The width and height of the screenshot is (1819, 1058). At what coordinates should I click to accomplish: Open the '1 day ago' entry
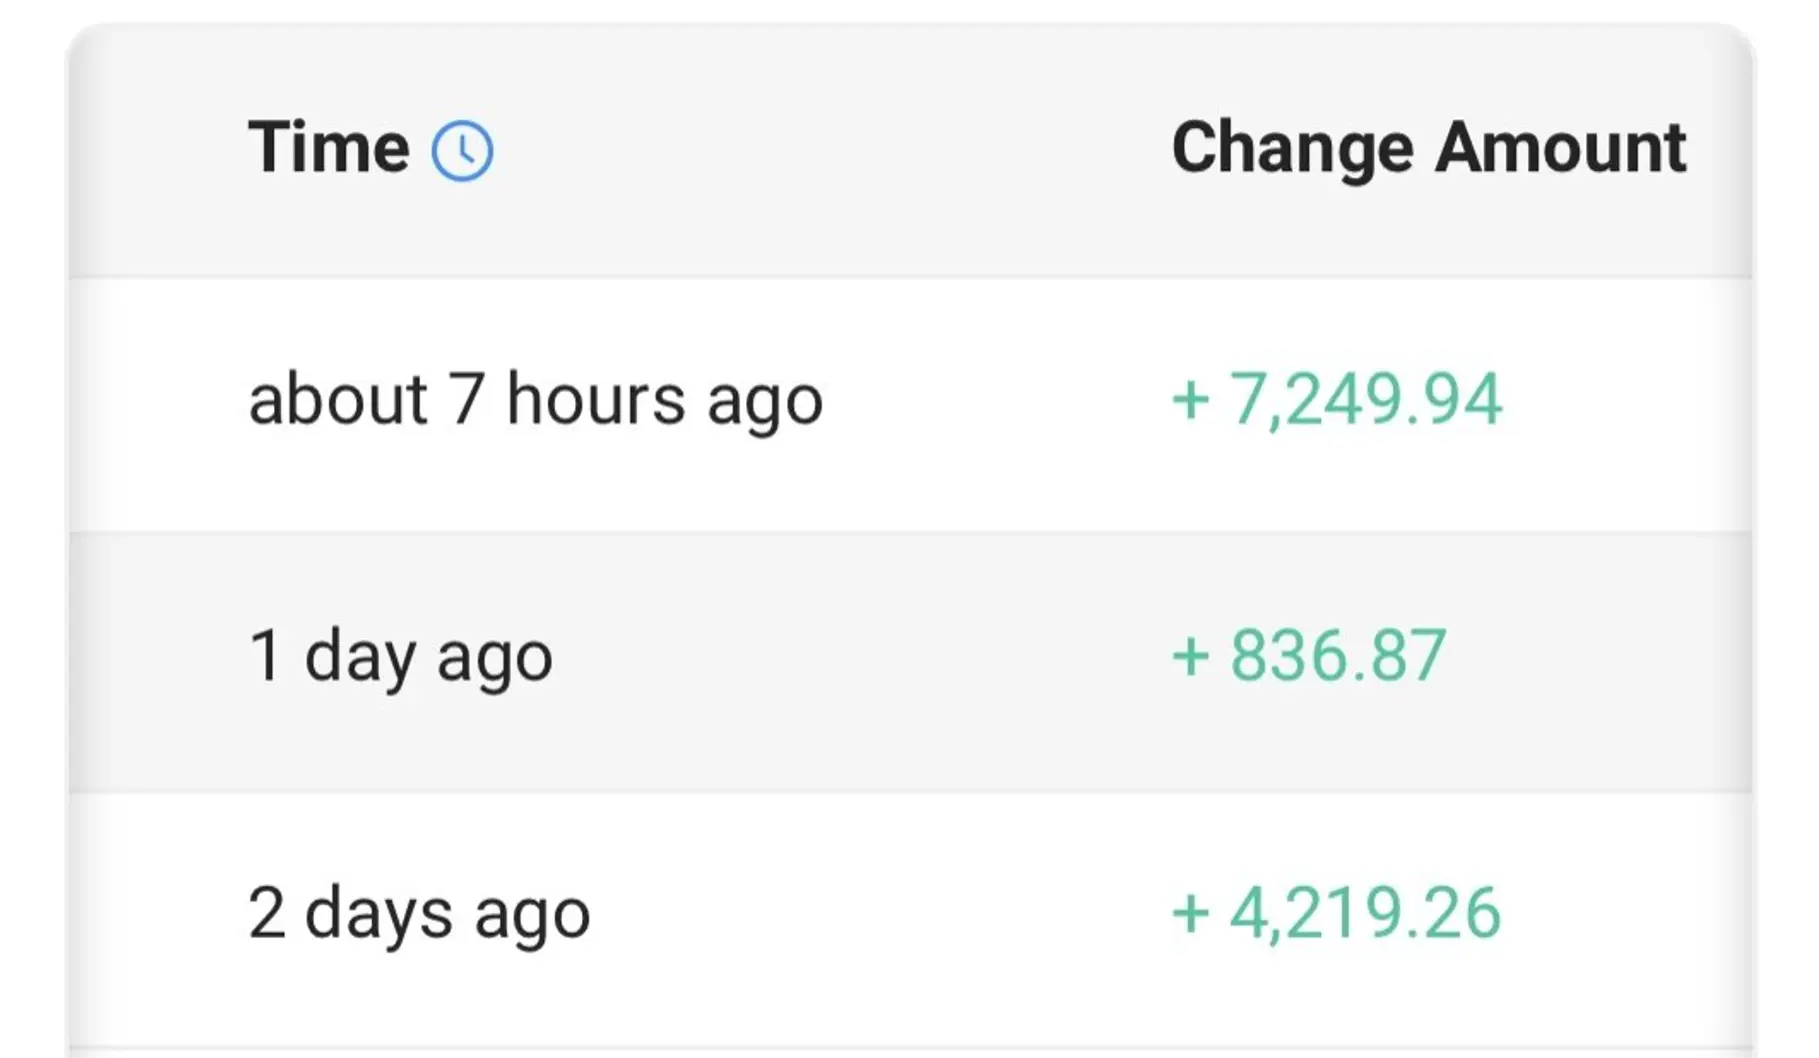pyautogui.click(x=400, y=657)
